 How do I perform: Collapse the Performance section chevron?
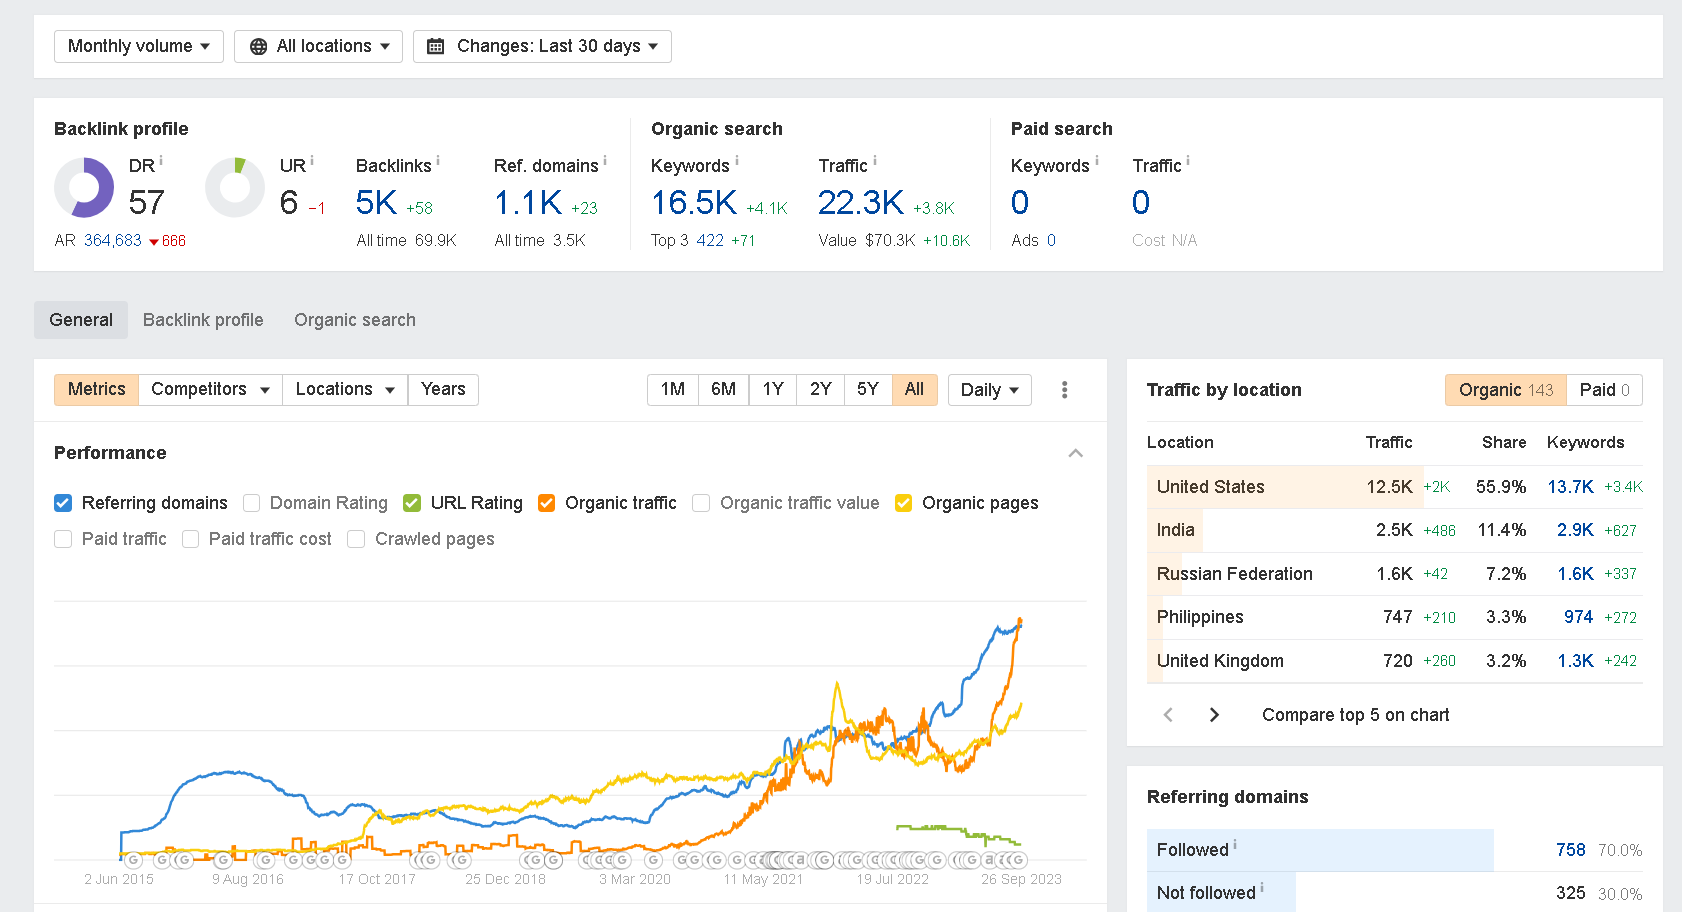click(x=1075, y=453)
